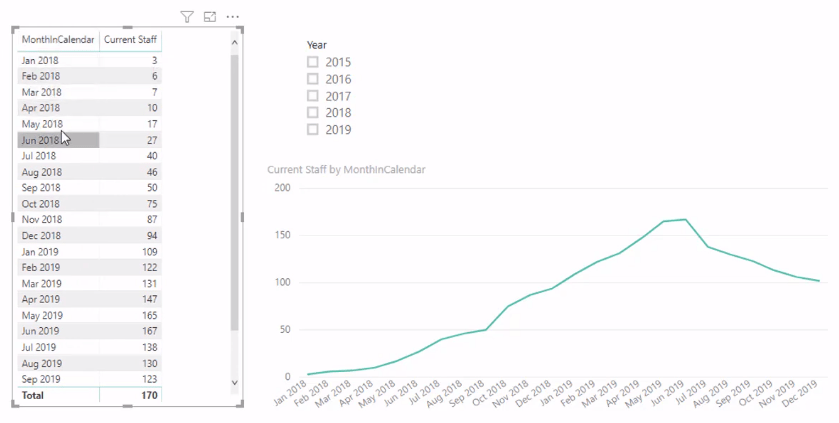Select the Mar 2018 row
Viewport: 839px width, 423px height.
(x=89, y=92)
